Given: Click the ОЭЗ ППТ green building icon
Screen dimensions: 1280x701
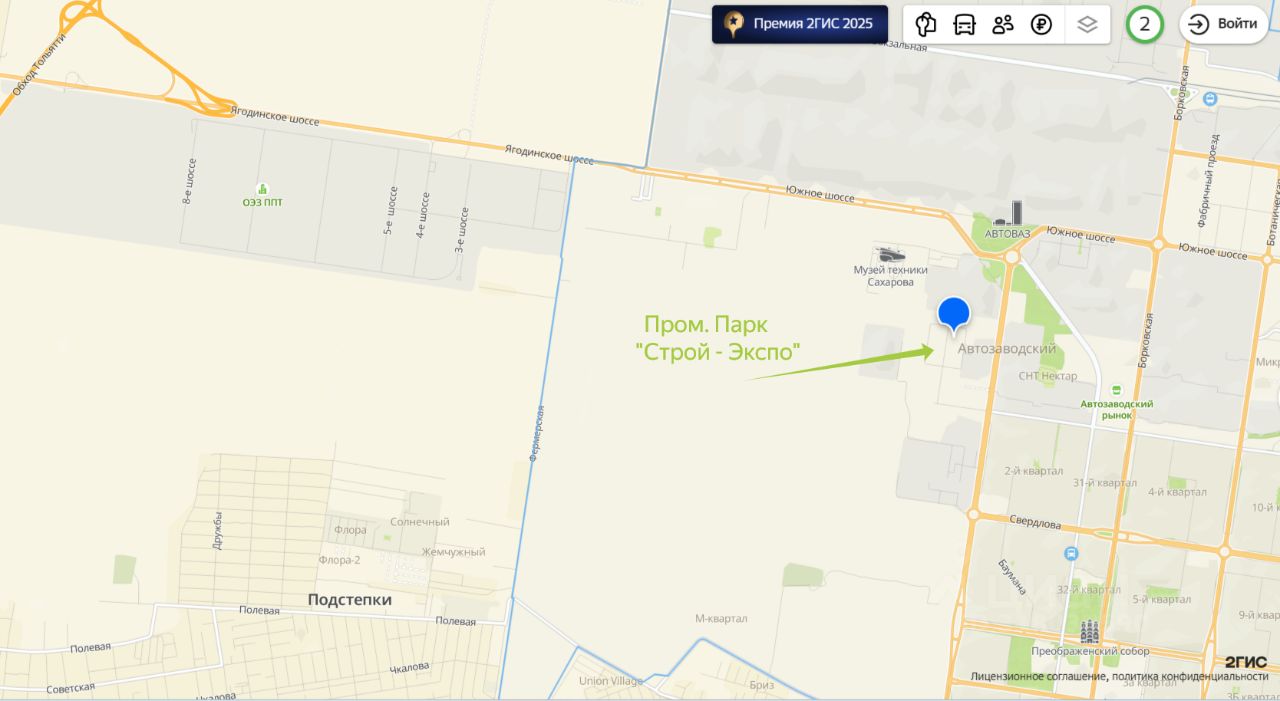Looking at the screenshot, I should (262, 189).
